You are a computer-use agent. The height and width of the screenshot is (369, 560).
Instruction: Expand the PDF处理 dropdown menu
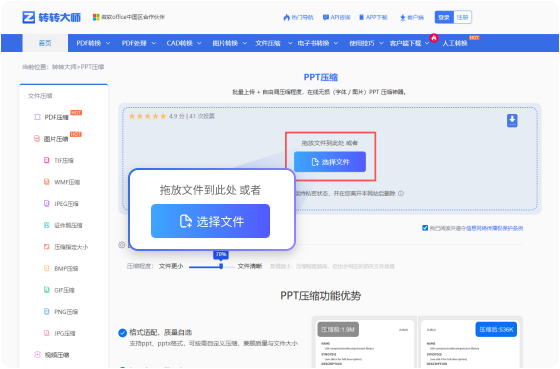click(x=139, y=43)
